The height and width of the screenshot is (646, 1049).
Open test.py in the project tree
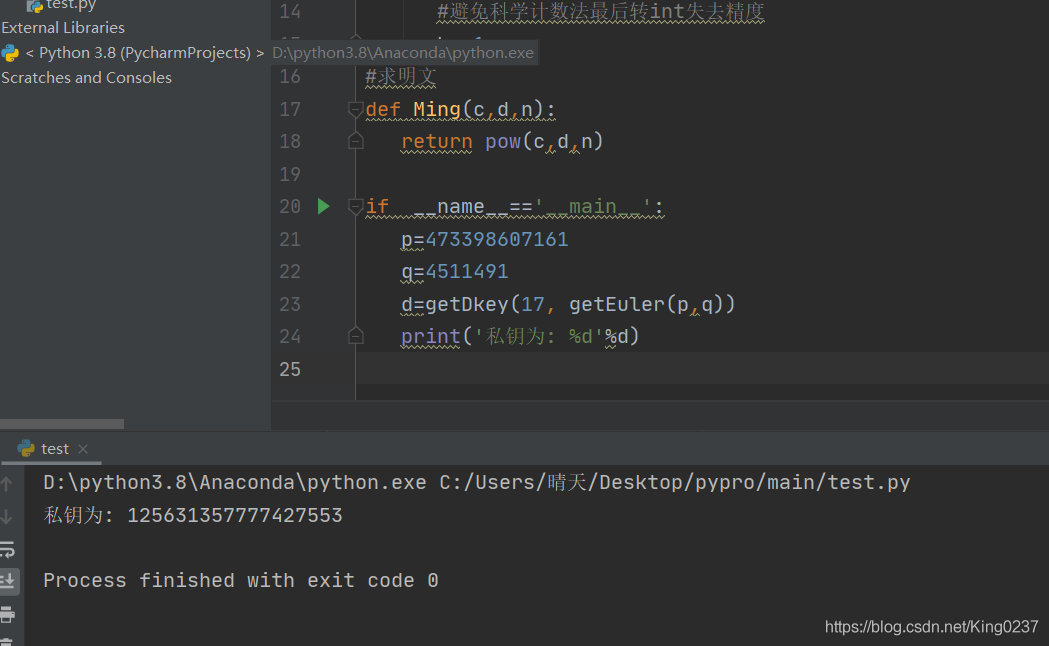[71, 5]
